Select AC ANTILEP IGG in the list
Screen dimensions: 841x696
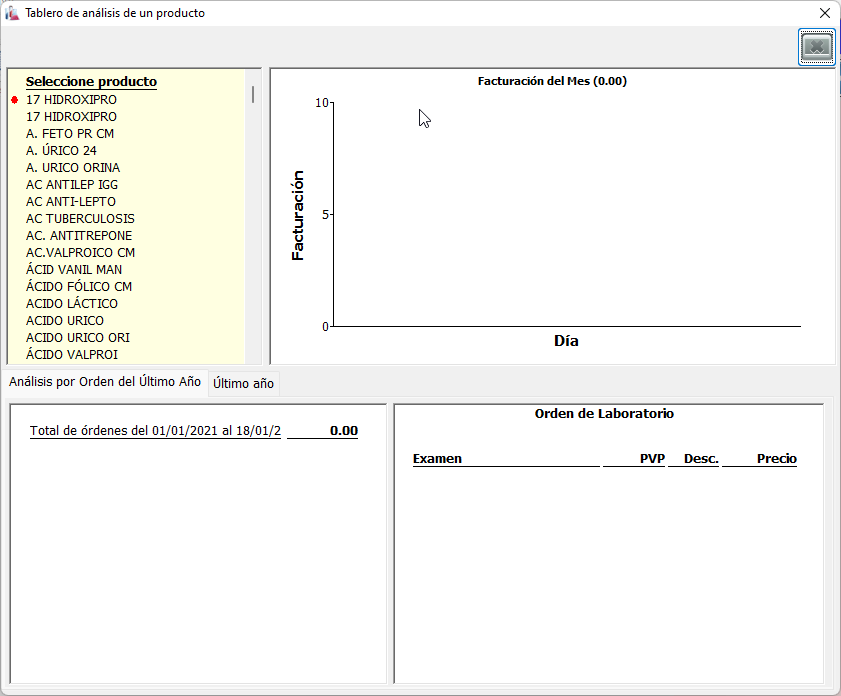pyautogui.click(x=72, y=185)
